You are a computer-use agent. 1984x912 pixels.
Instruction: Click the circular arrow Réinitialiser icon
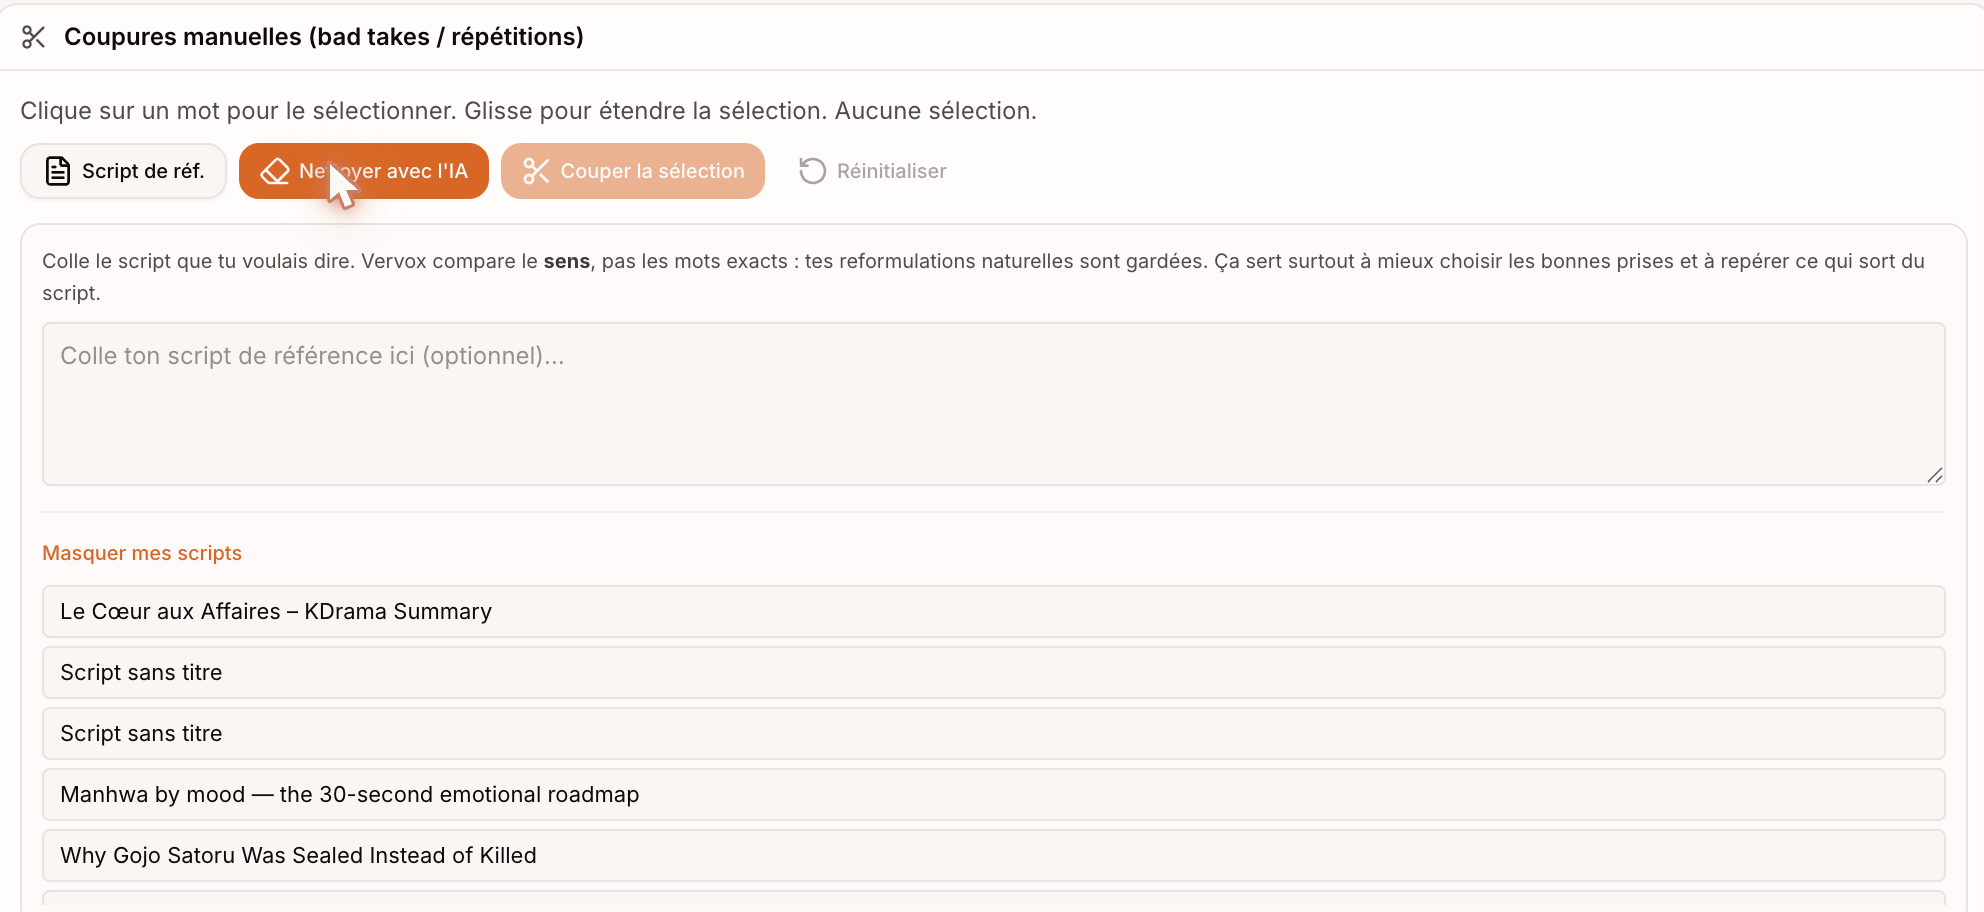point(812,171)
